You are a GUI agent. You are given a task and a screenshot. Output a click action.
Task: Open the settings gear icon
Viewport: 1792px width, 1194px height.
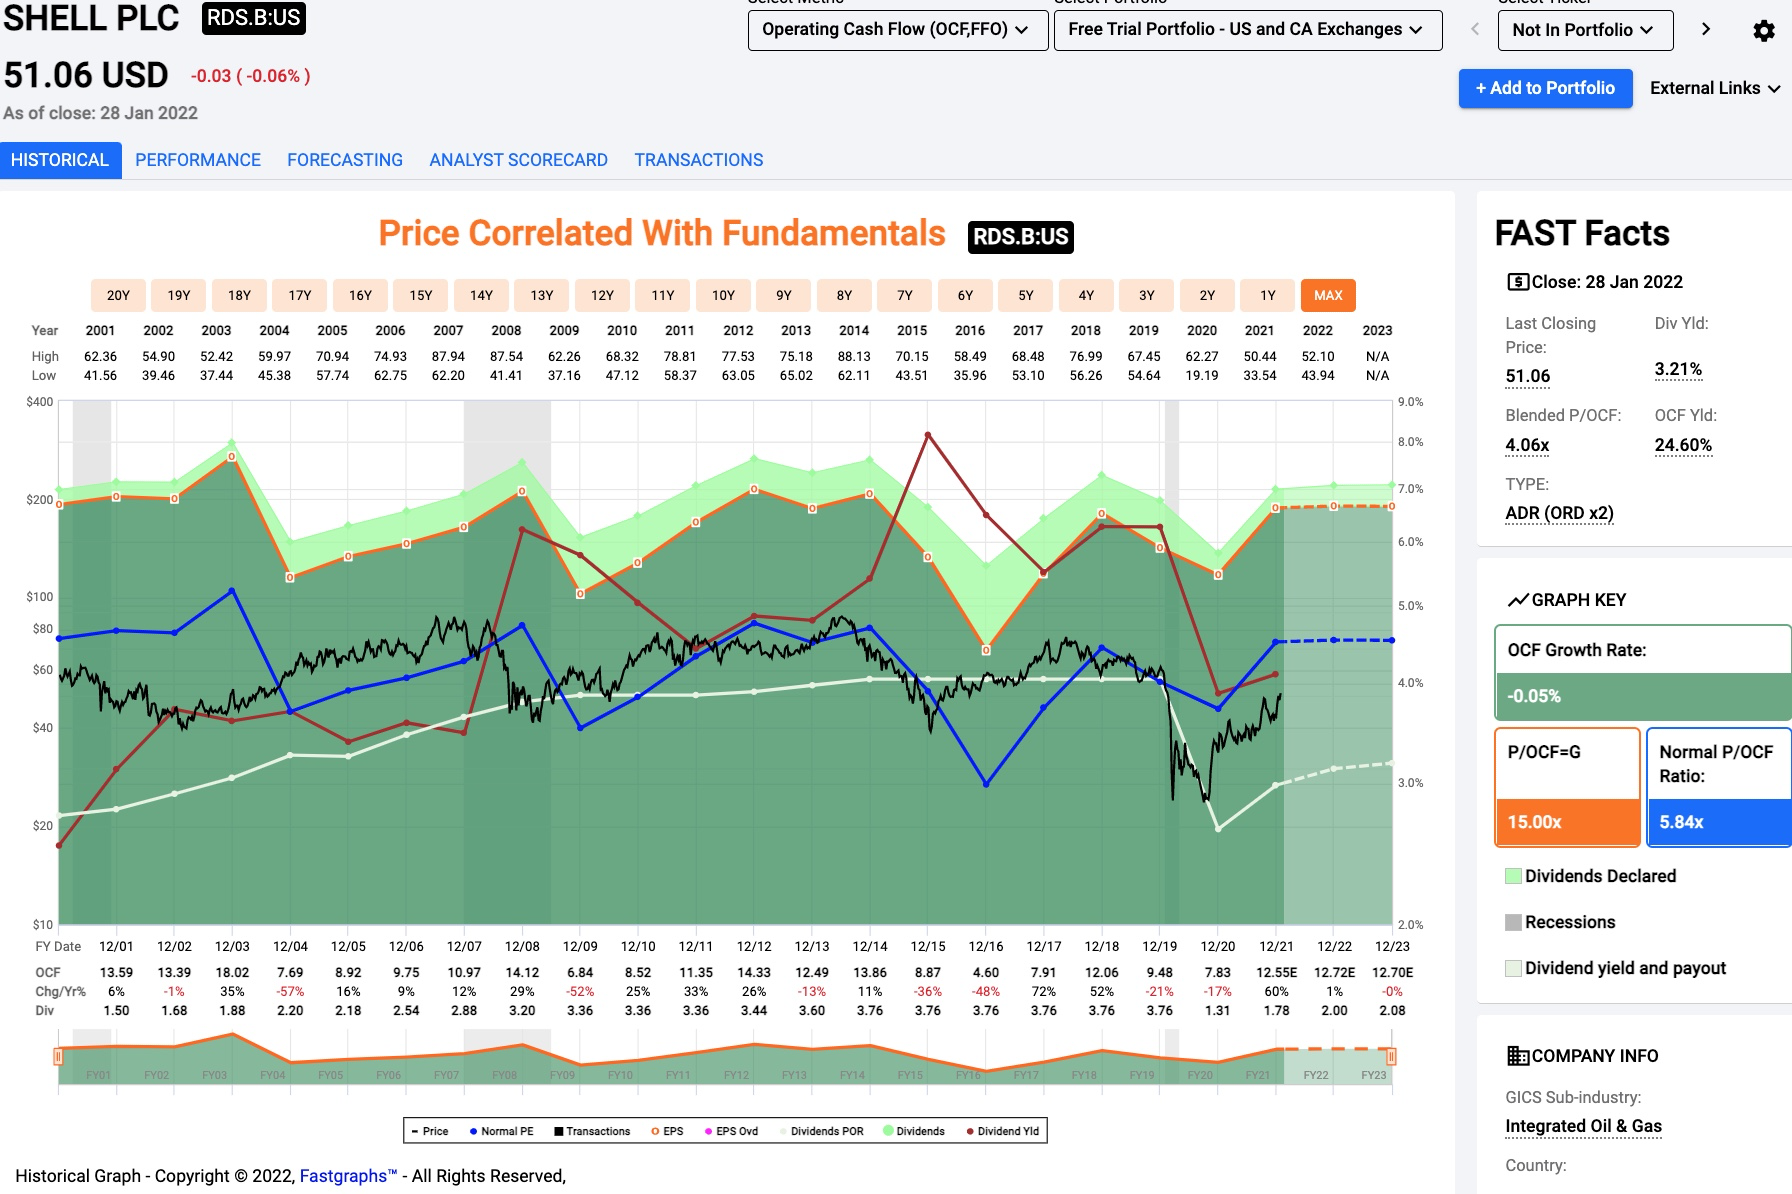click(1764, 30)
